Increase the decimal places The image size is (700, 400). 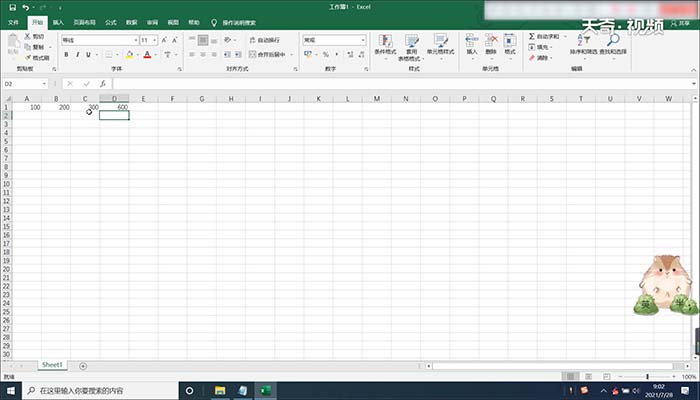coord(350,54)
